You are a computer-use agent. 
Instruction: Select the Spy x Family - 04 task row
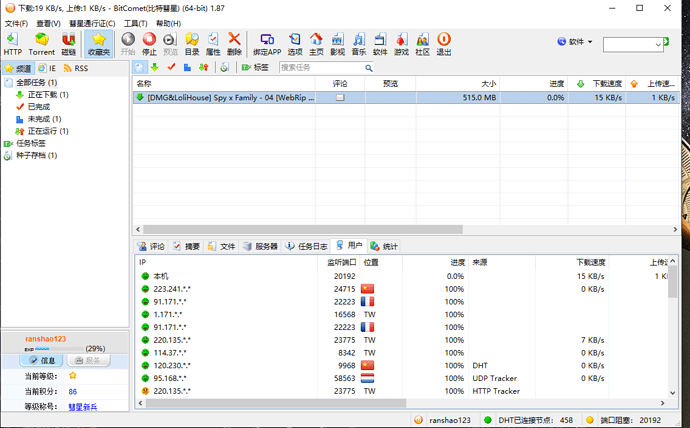point(406,98)
